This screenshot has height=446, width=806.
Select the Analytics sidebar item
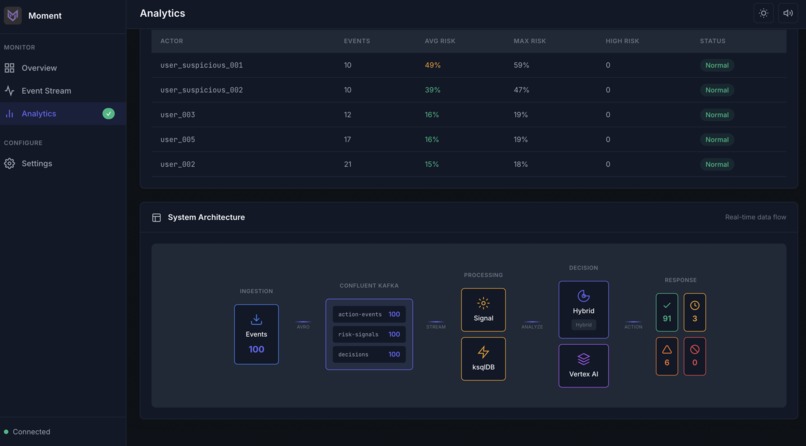63,114
